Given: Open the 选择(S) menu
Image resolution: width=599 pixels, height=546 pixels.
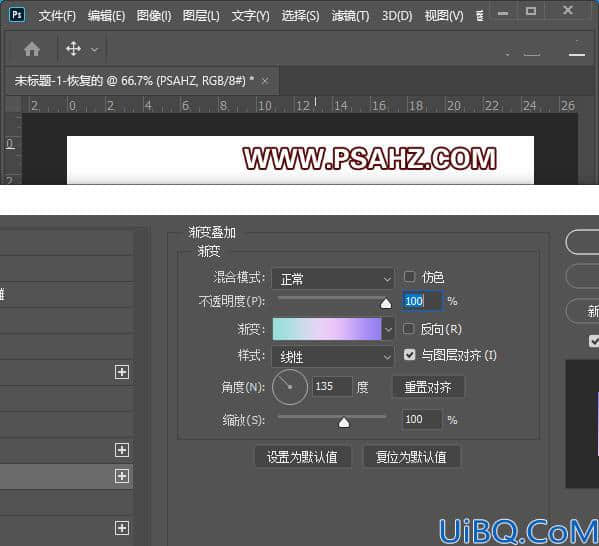Looking at the screenshot, I should pos(300,16).
